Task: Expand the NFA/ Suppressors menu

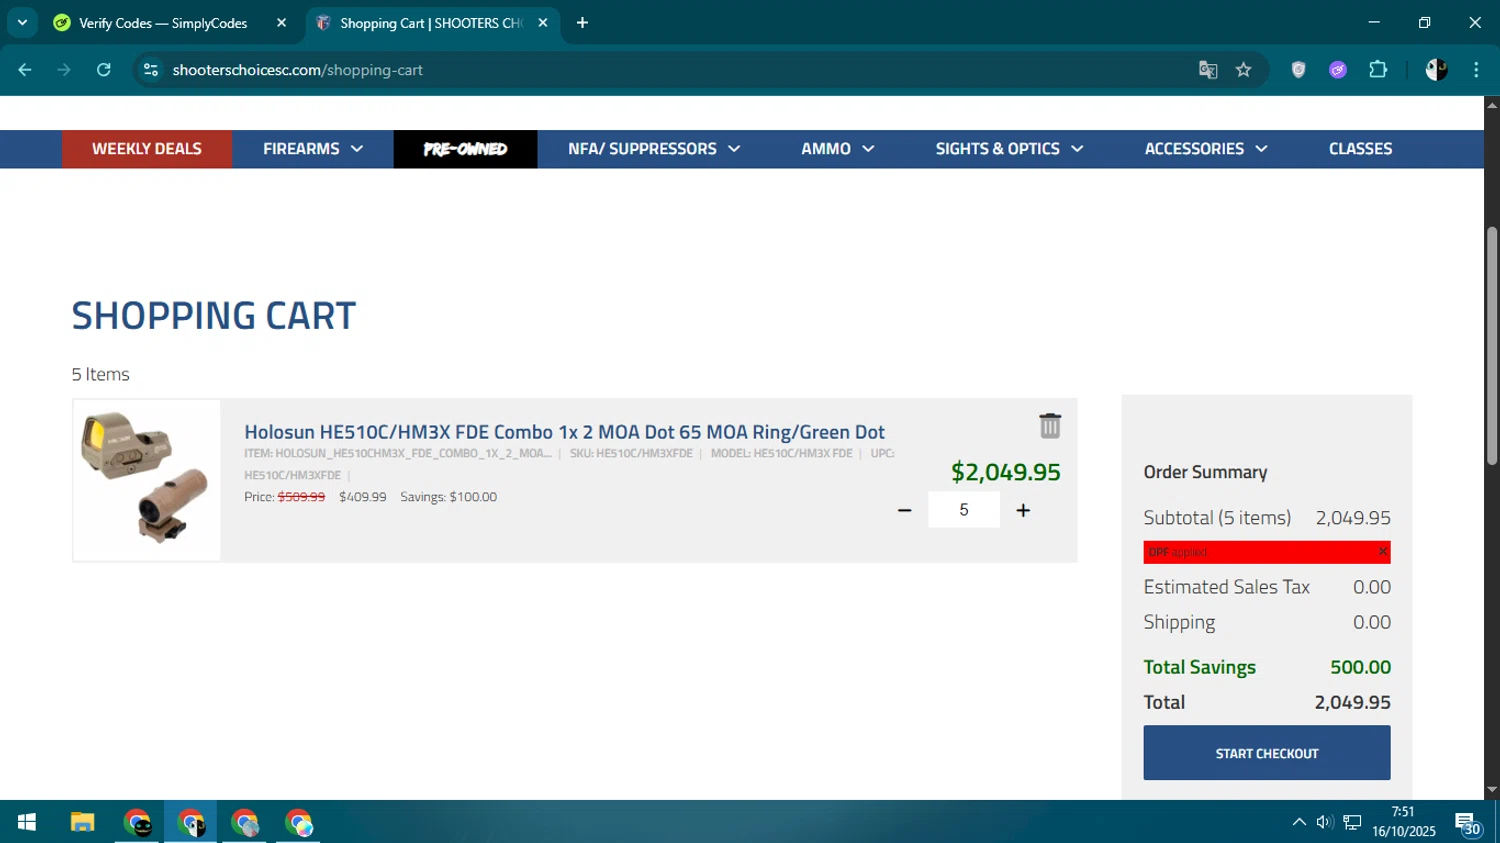Action: click(x=654, y=149)
